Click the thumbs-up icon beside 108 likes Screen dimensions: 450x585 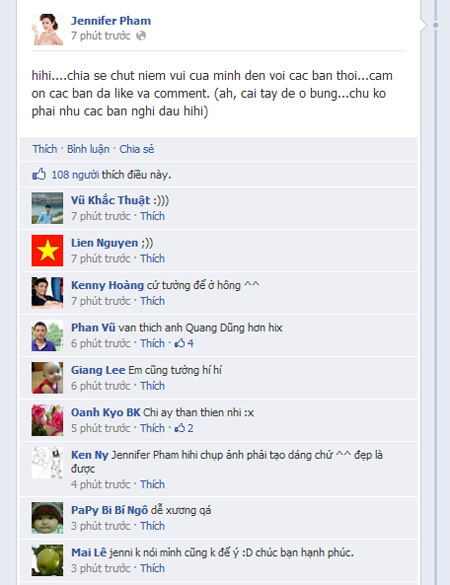[39, 174]
